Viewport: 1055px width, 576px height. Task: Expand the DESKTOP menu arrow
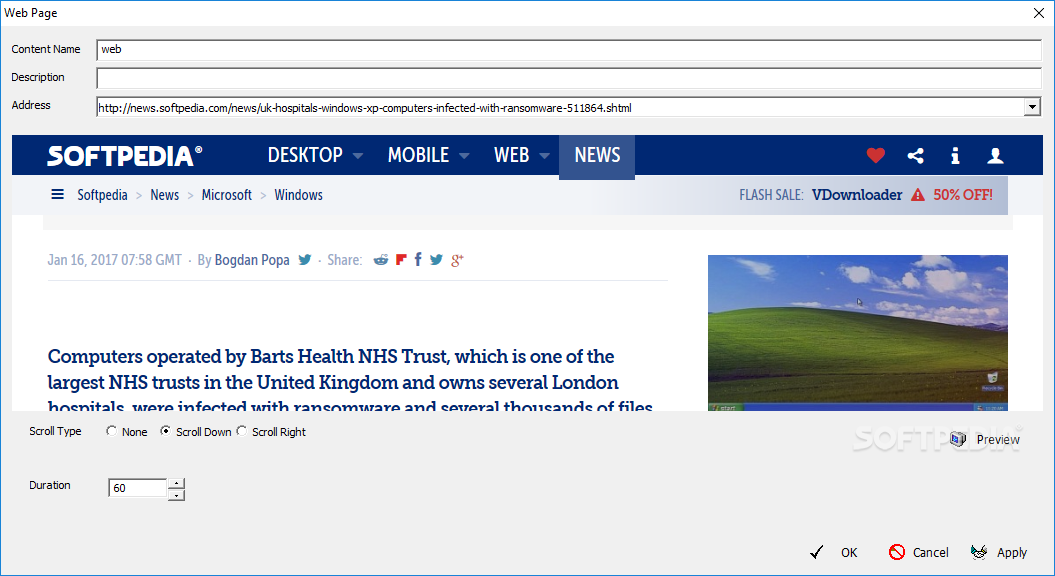[358, 156]
